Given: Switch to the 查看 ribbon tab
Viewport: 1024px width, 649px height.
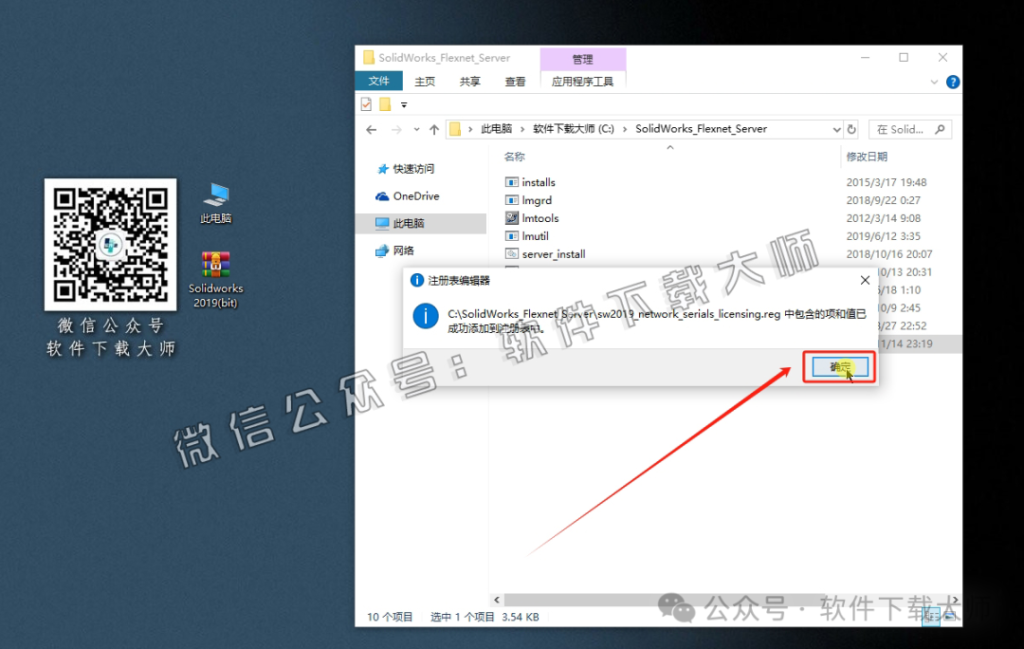Looking at the screenshot, I should [513, 81].
